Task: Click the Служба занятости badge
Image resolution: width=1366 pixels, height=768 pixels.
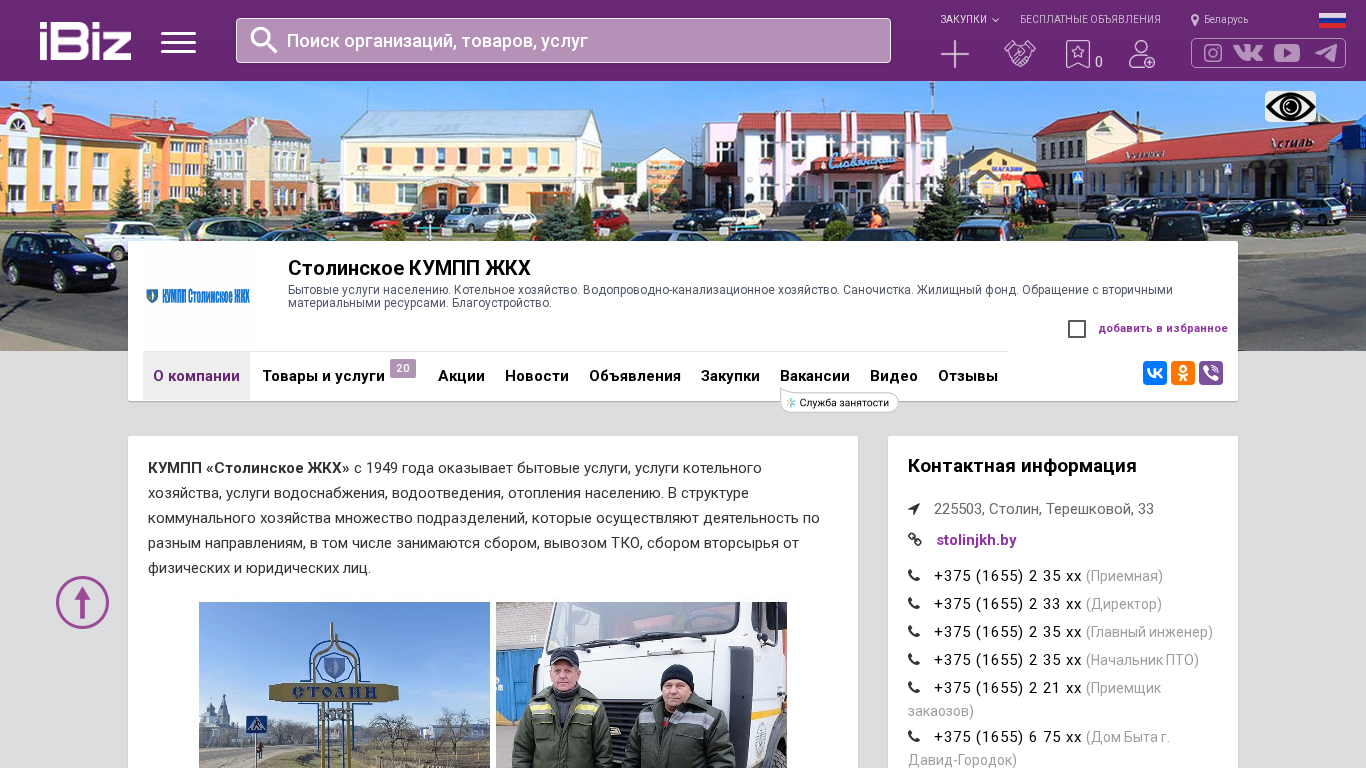Action: (839, 402)
